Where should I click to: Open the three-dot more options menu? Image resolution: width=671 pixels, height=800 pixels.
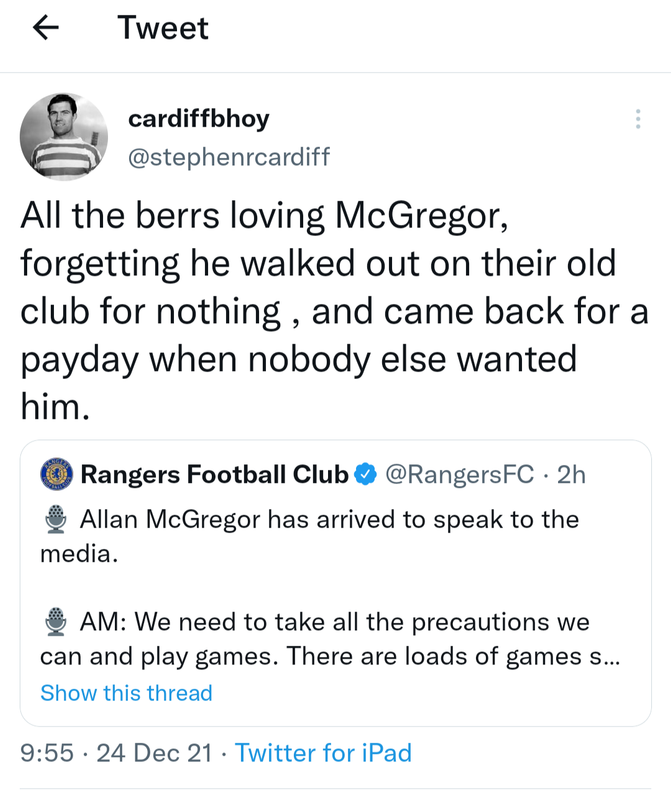tap(638, 120)
